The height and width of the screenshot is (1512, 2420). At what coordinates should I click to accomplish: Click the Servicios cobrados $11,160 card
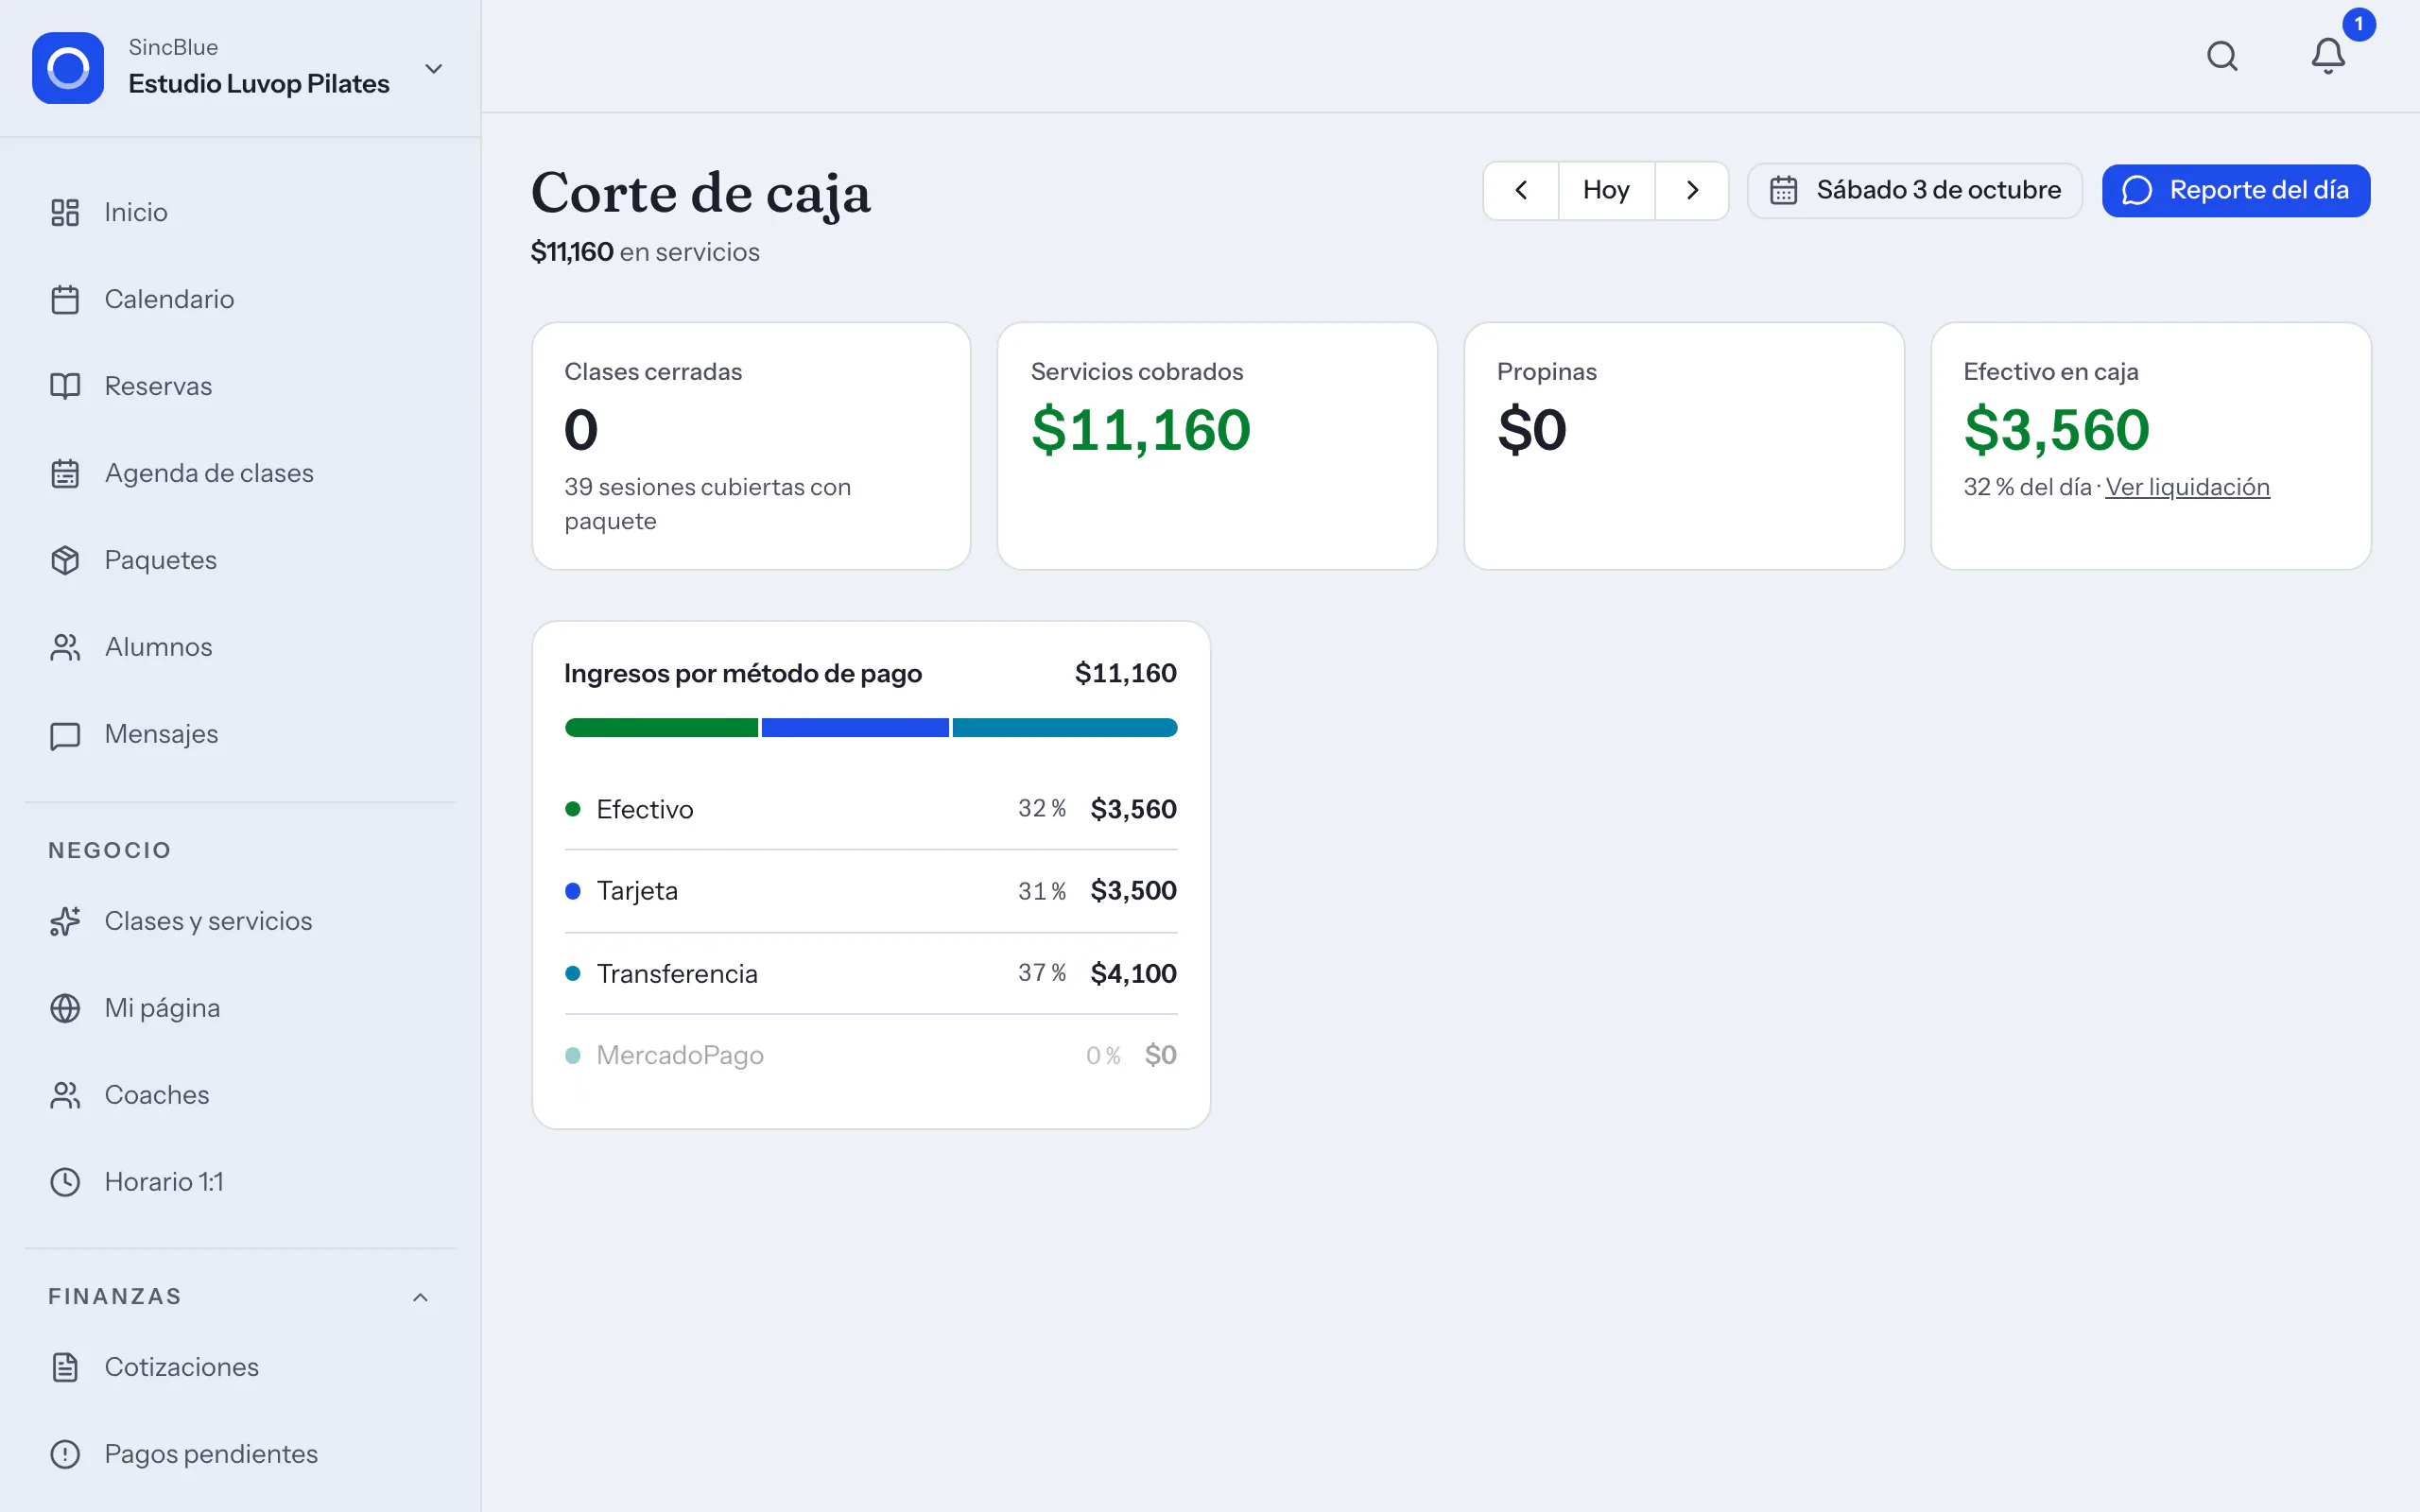[1217, 446]
